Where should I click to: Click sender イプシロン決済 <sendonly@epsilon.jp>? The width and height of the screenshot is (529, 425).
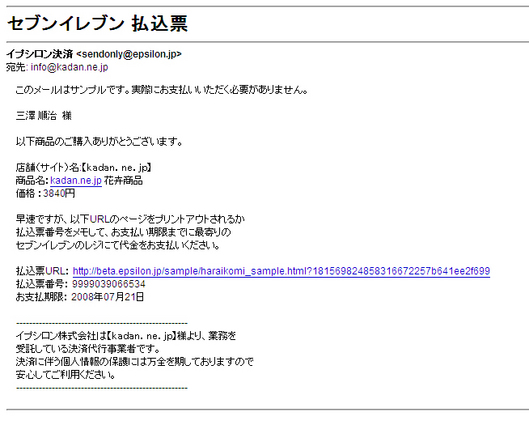[x=94, y=54]
